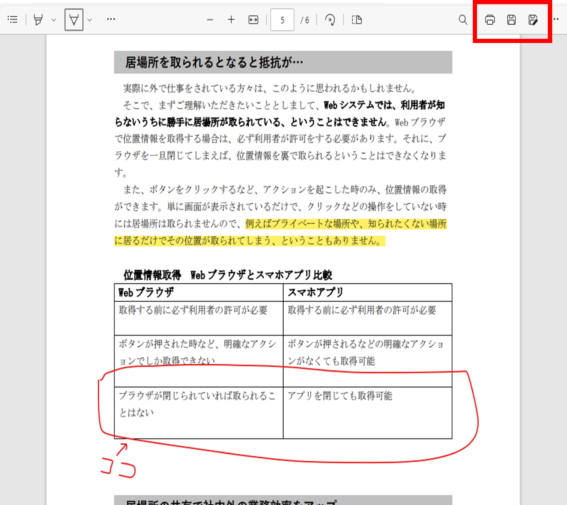Screen dimensions: 567x505
Task: Click the Webブラウザ table header cell
Action: (199, 292)
